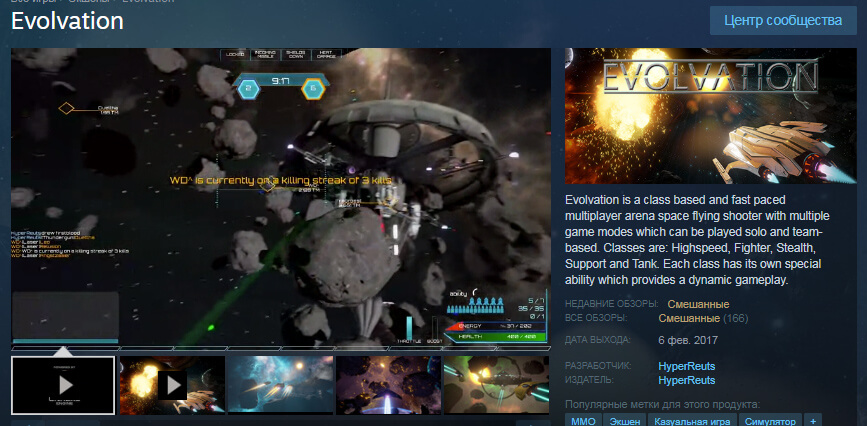
Task: Open all reviews Смешанные (166) summary
Action: [703, 319]
